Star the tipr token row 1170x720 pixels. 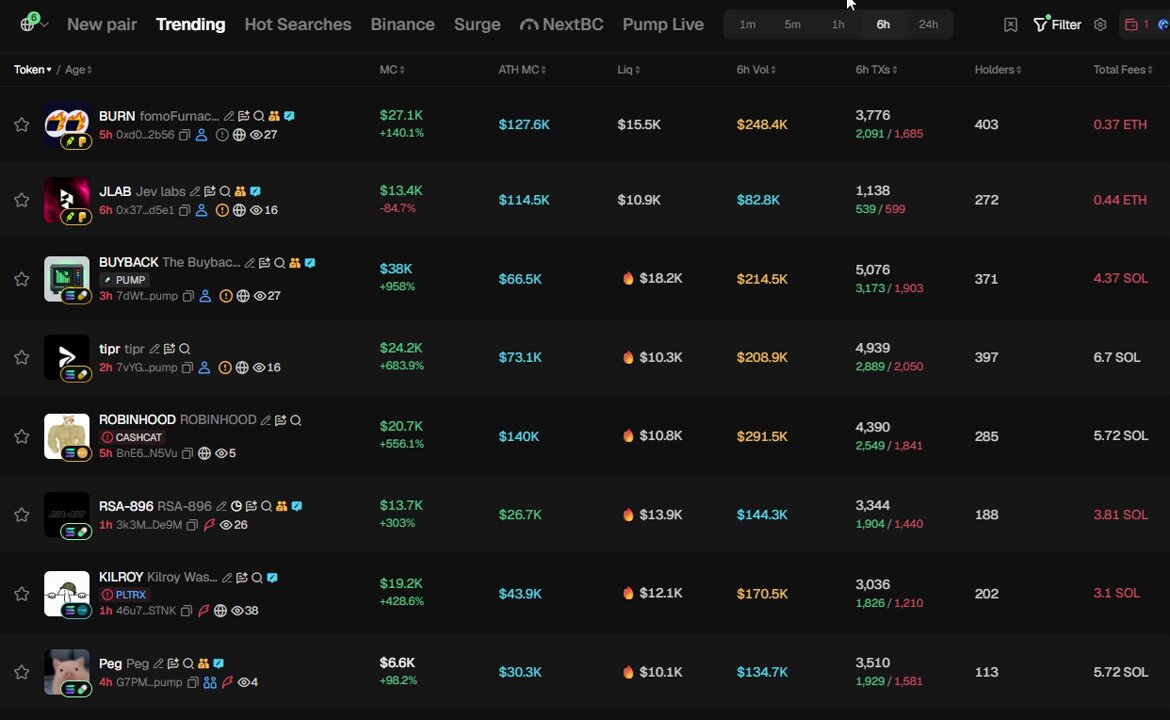pos(22,357)
